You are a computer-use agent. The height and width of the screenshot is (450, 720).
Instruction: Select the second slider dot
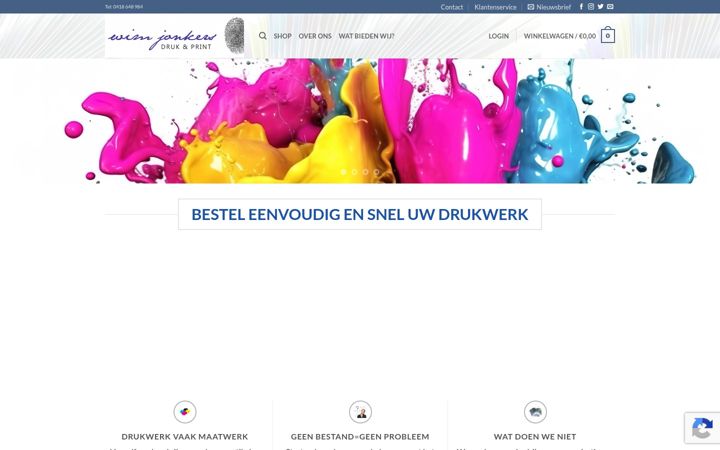tap(354, 172)
